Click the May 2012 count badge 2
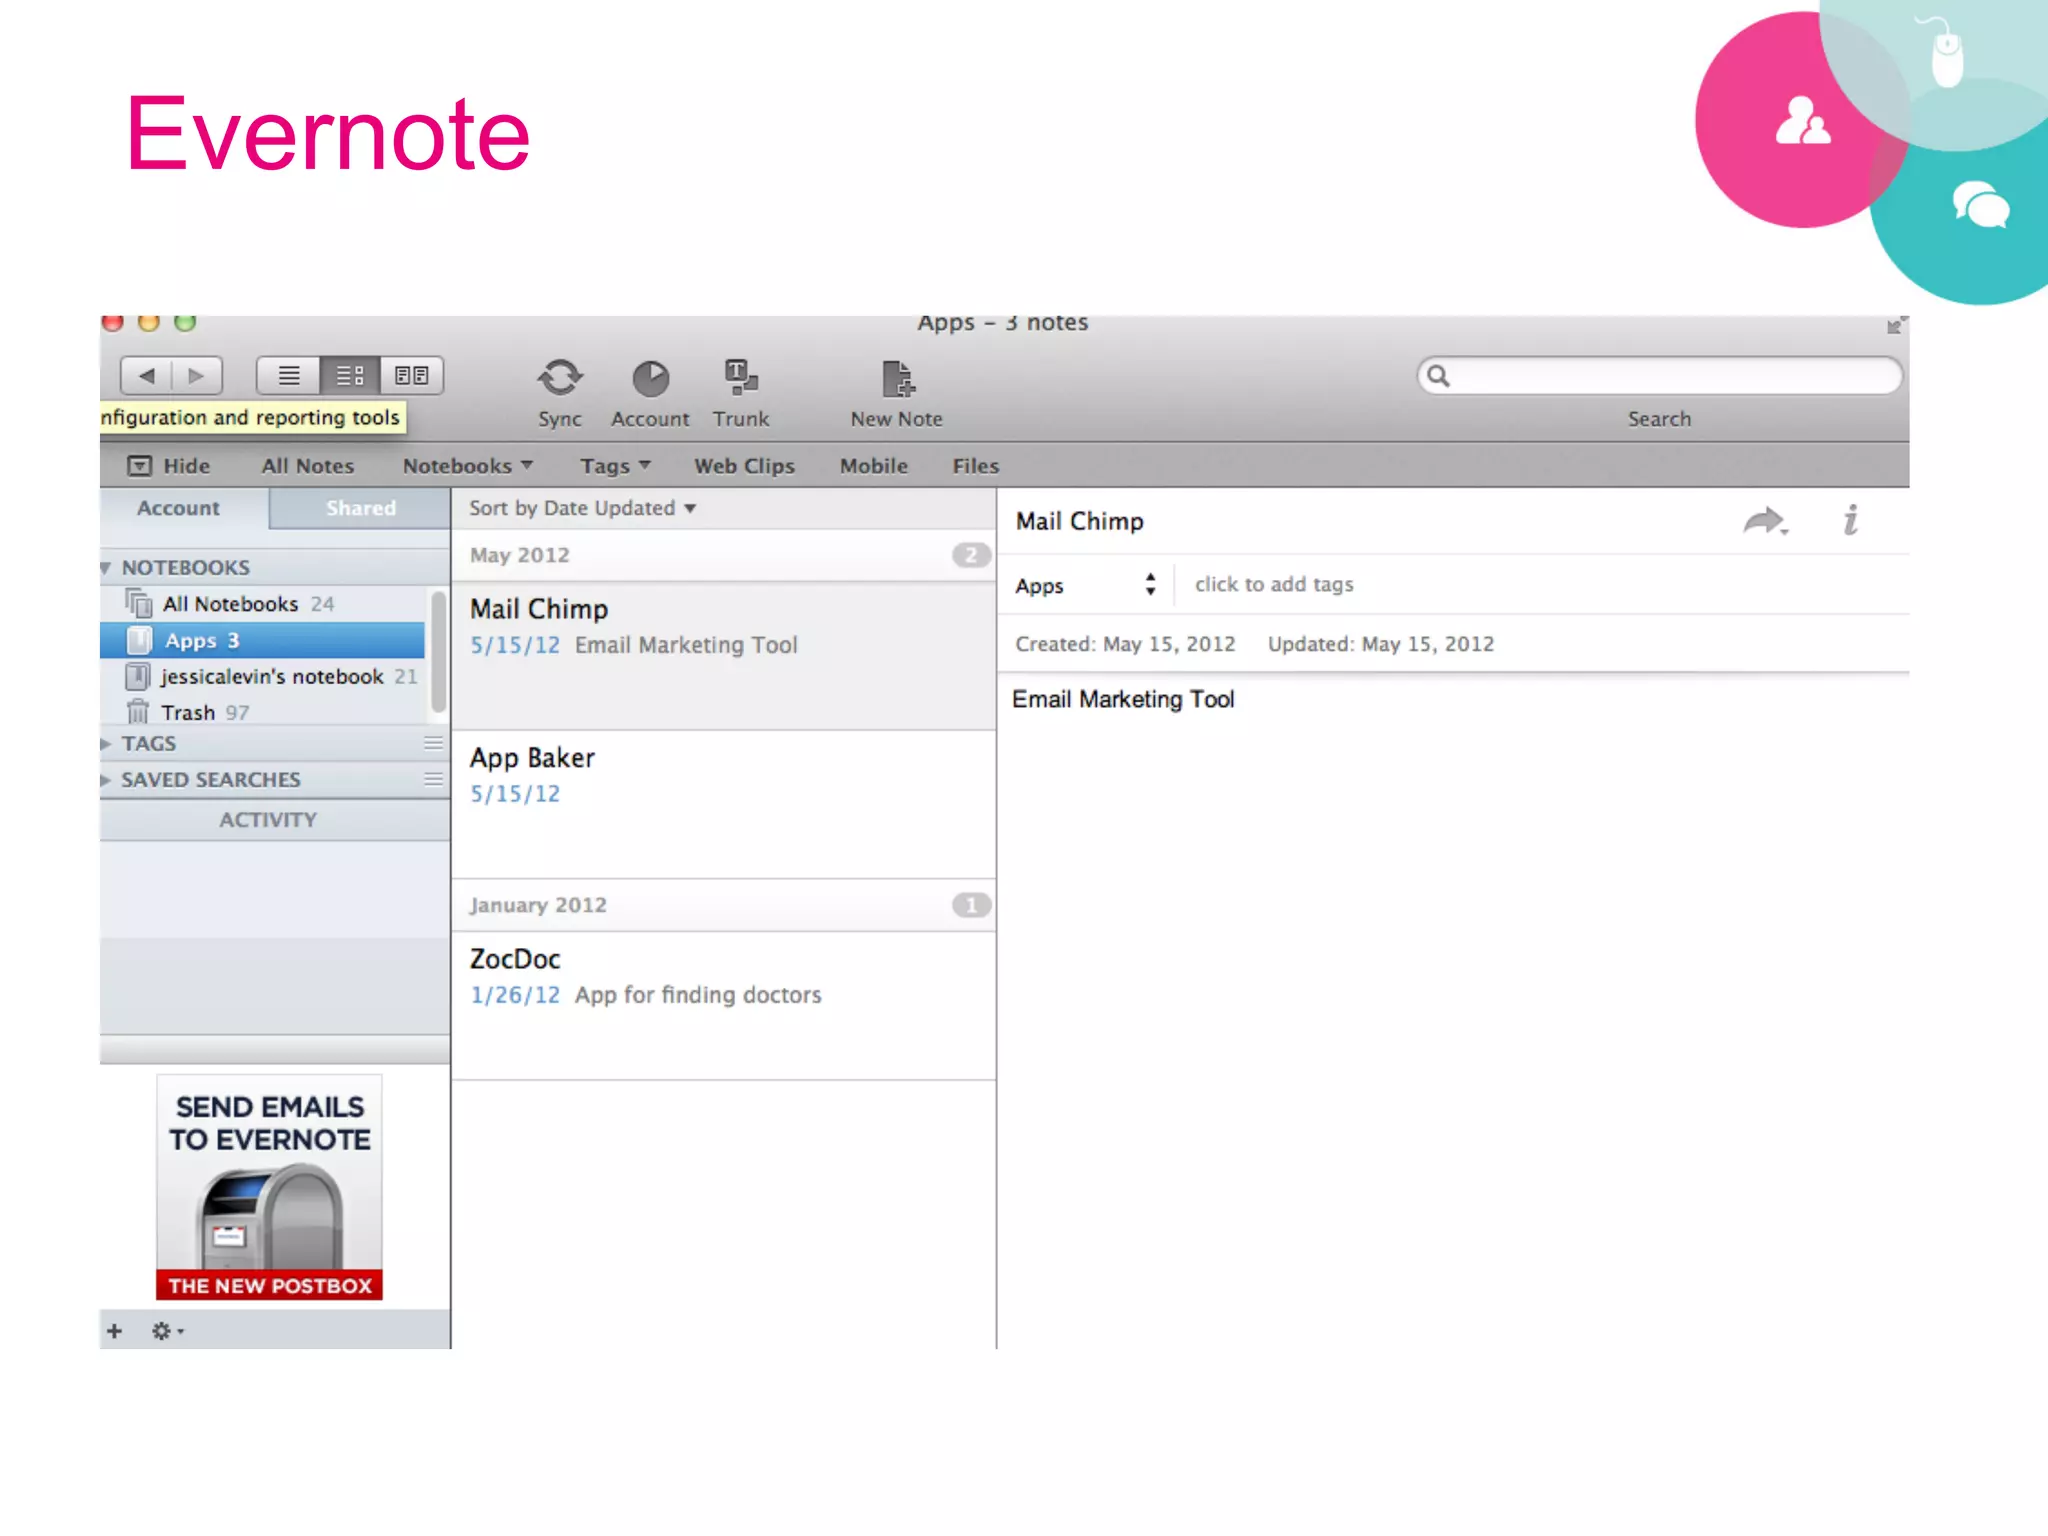The height and width of the screenshot is (1536, 2048). (971, 555)
